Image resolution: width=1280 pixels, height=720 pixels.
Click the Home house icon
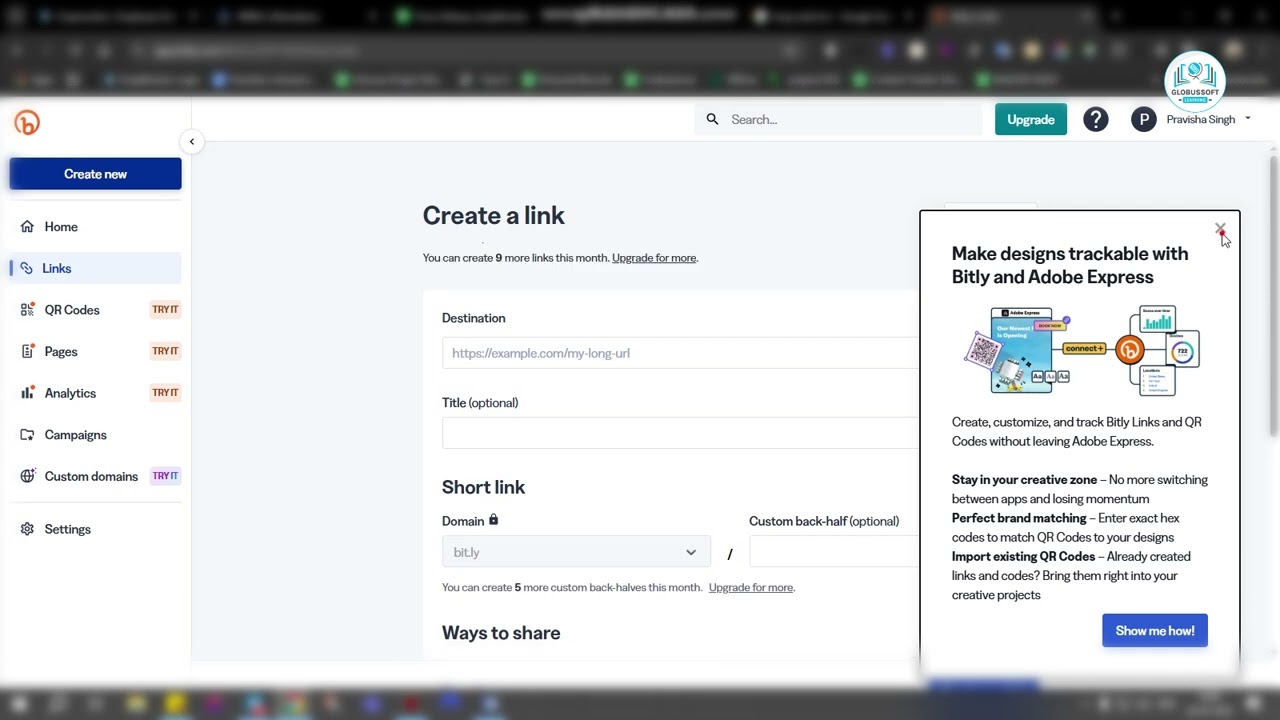click(27, 227)
